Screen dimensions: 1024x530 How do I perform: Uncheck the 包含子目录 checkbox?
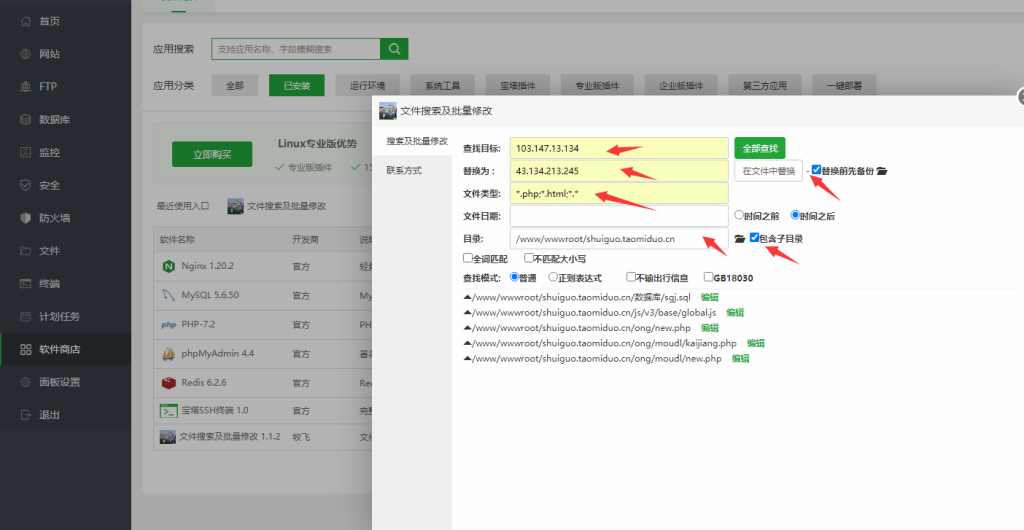(754, 238)
